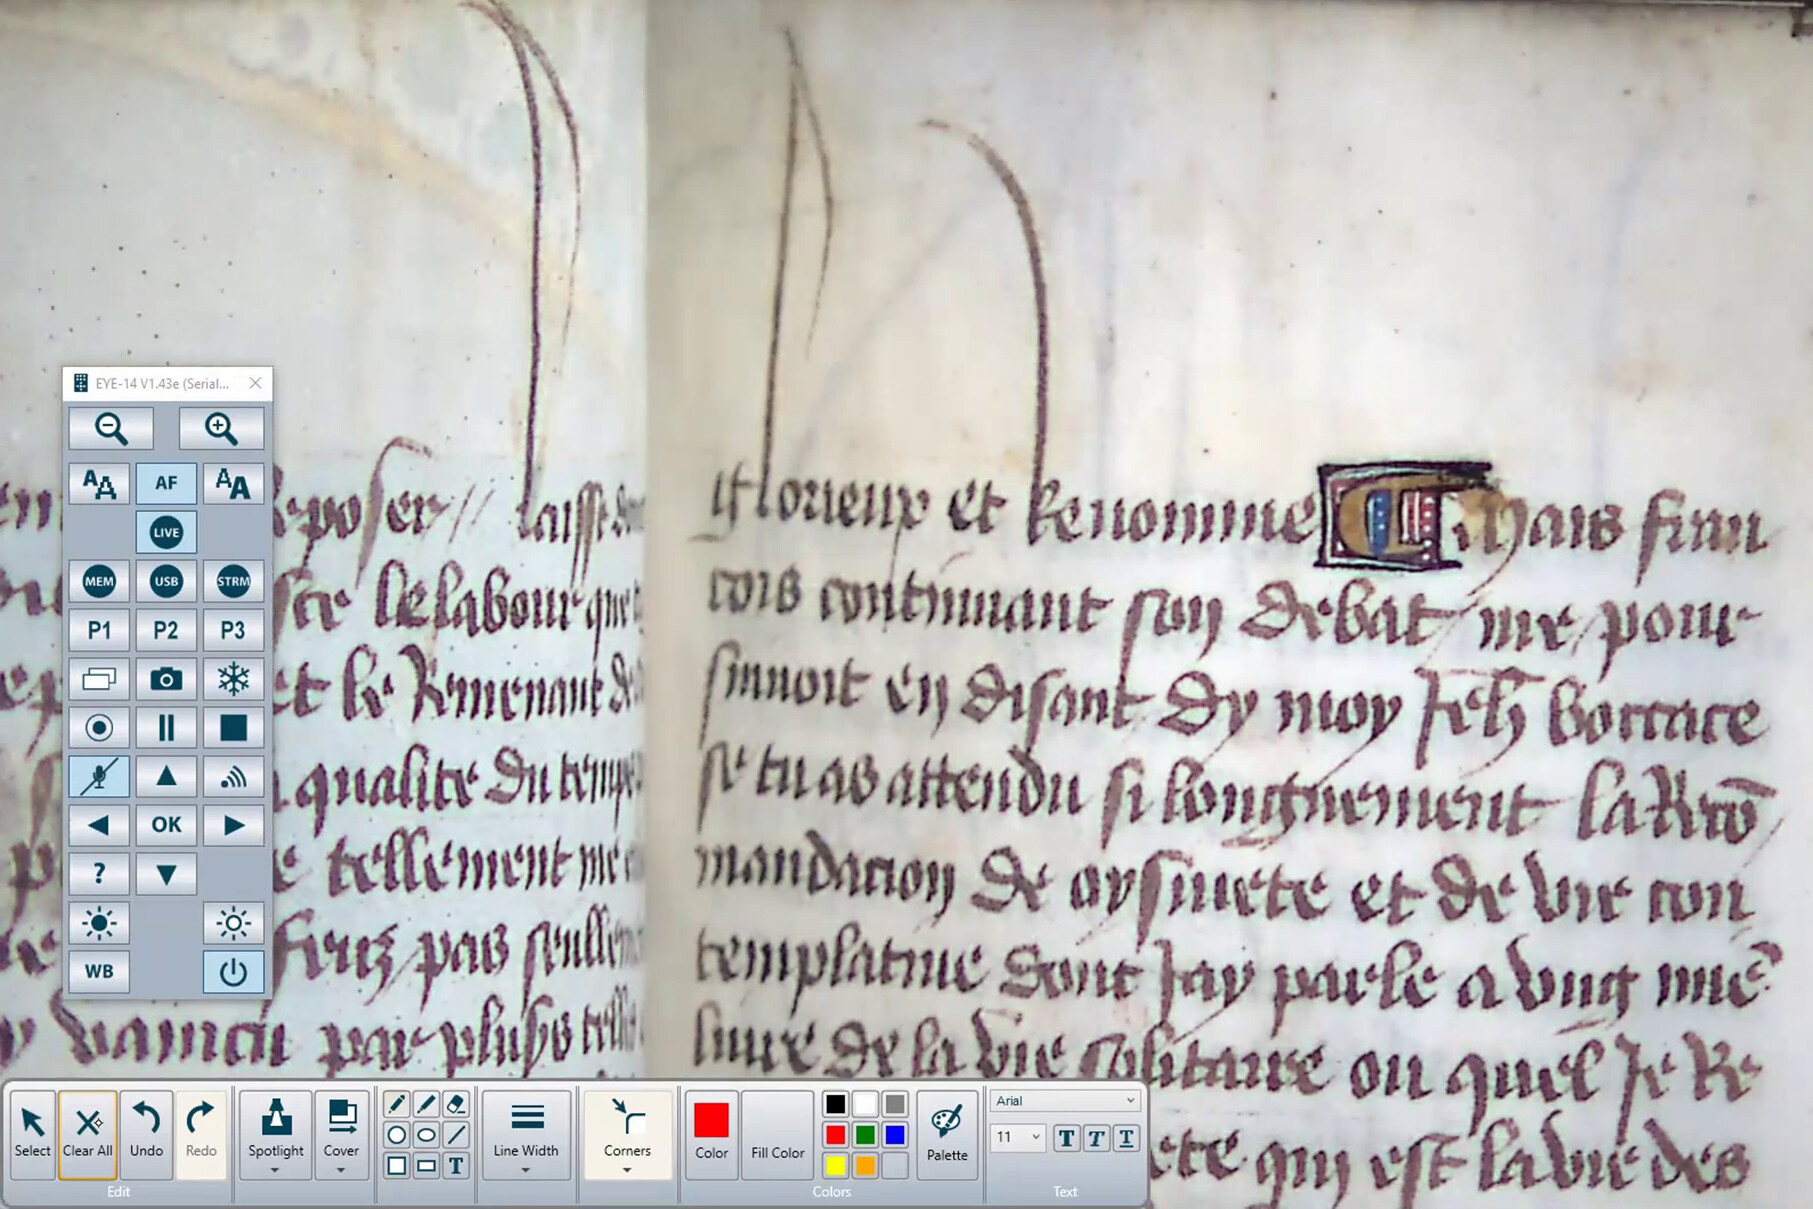Click the down arrow navigation button

coord(166,874)
